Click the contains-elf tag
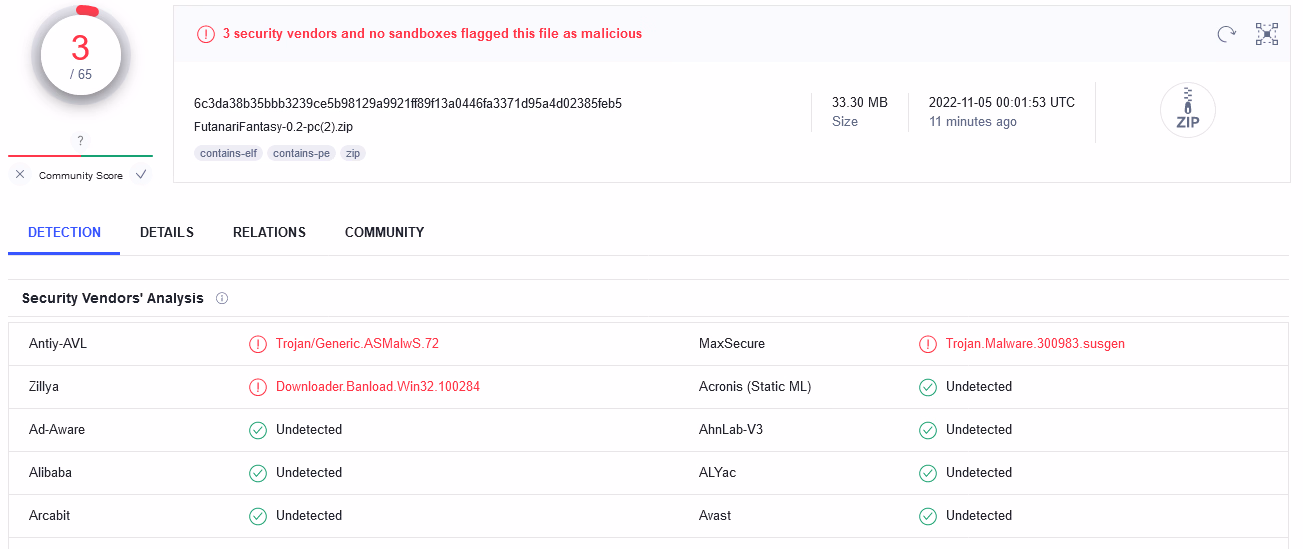The width and height of the screenshot is (1303, 549). click(x=229, y=153)
